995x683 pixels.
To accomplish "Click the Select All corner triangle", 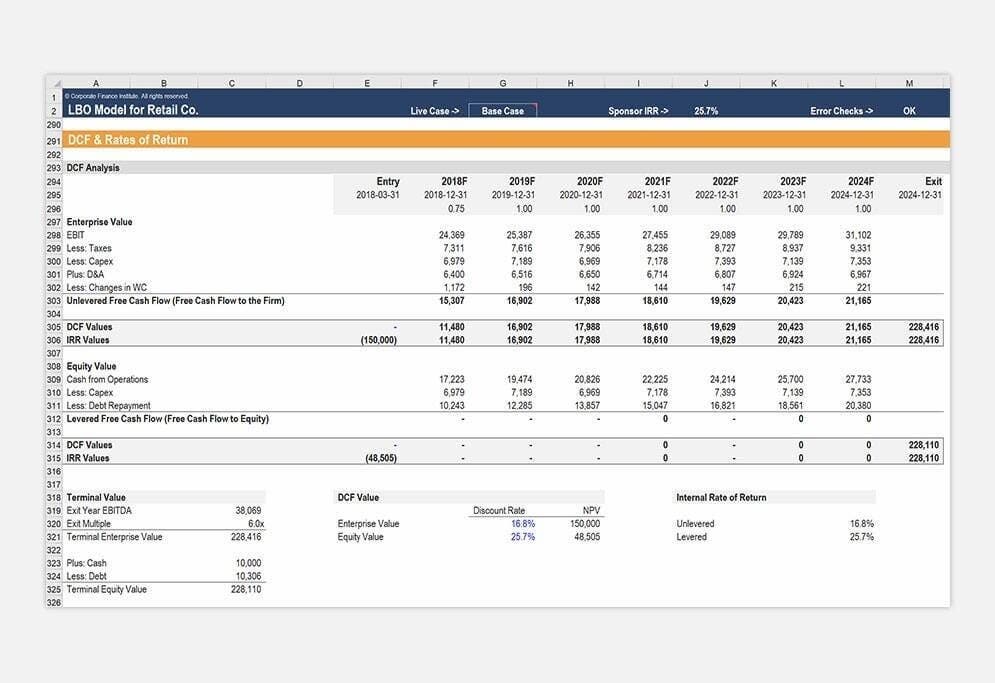I will pyautogui.click(x=57, y=83).
